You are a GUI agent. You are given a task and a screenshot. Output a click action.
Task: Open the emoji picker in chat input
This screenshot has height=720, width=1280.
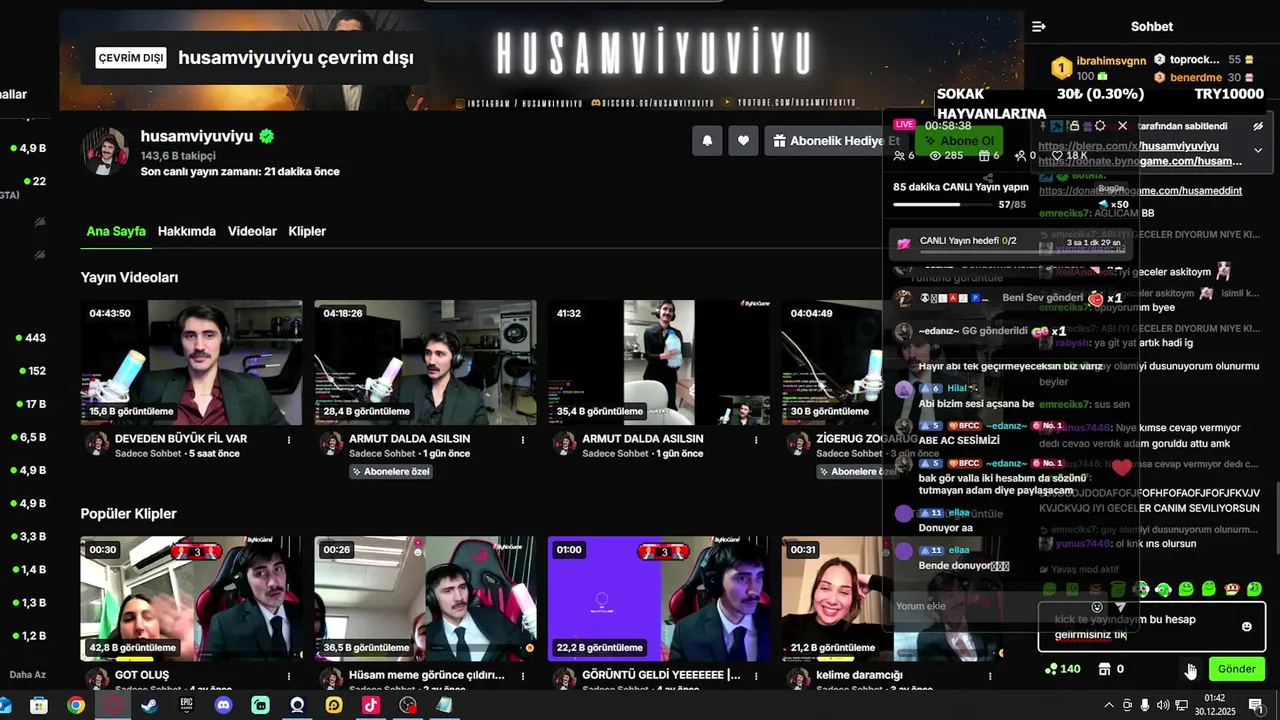1246,627
